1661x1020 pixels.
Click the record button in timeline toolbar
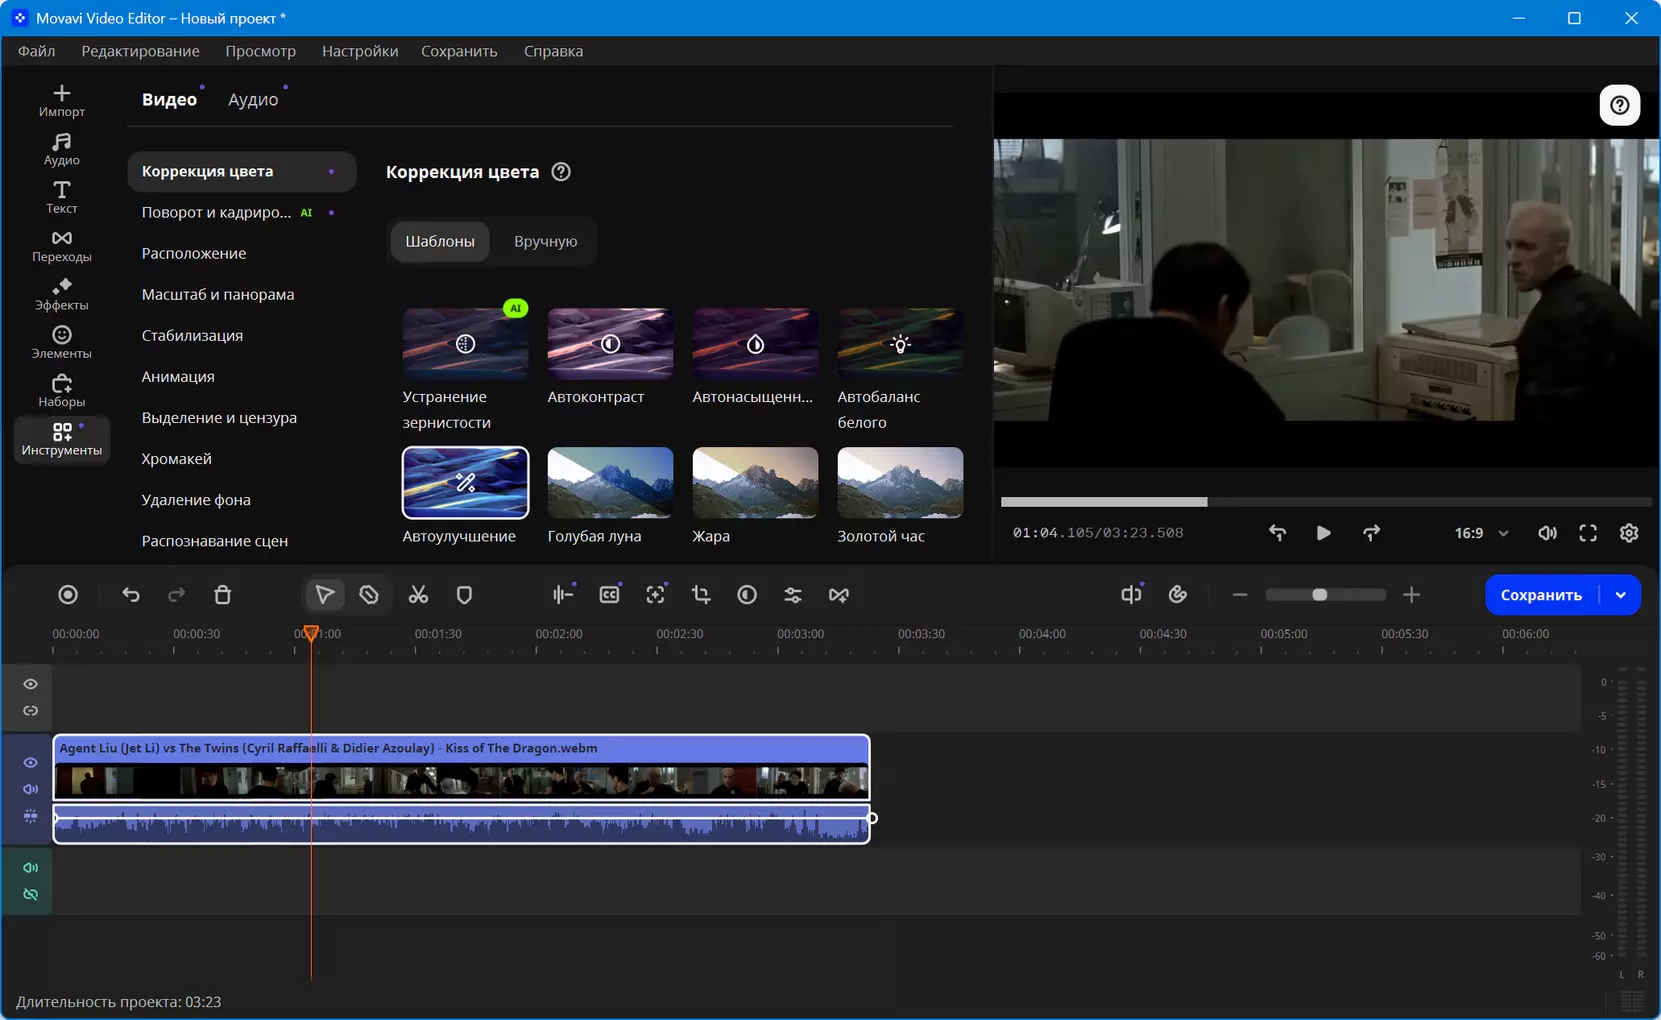click(x=68, y=595)
